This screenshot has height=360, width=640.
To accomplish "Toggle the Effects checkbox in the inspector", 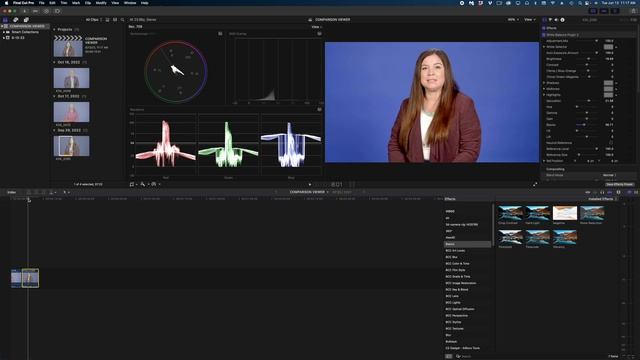I will coord(544,28).
